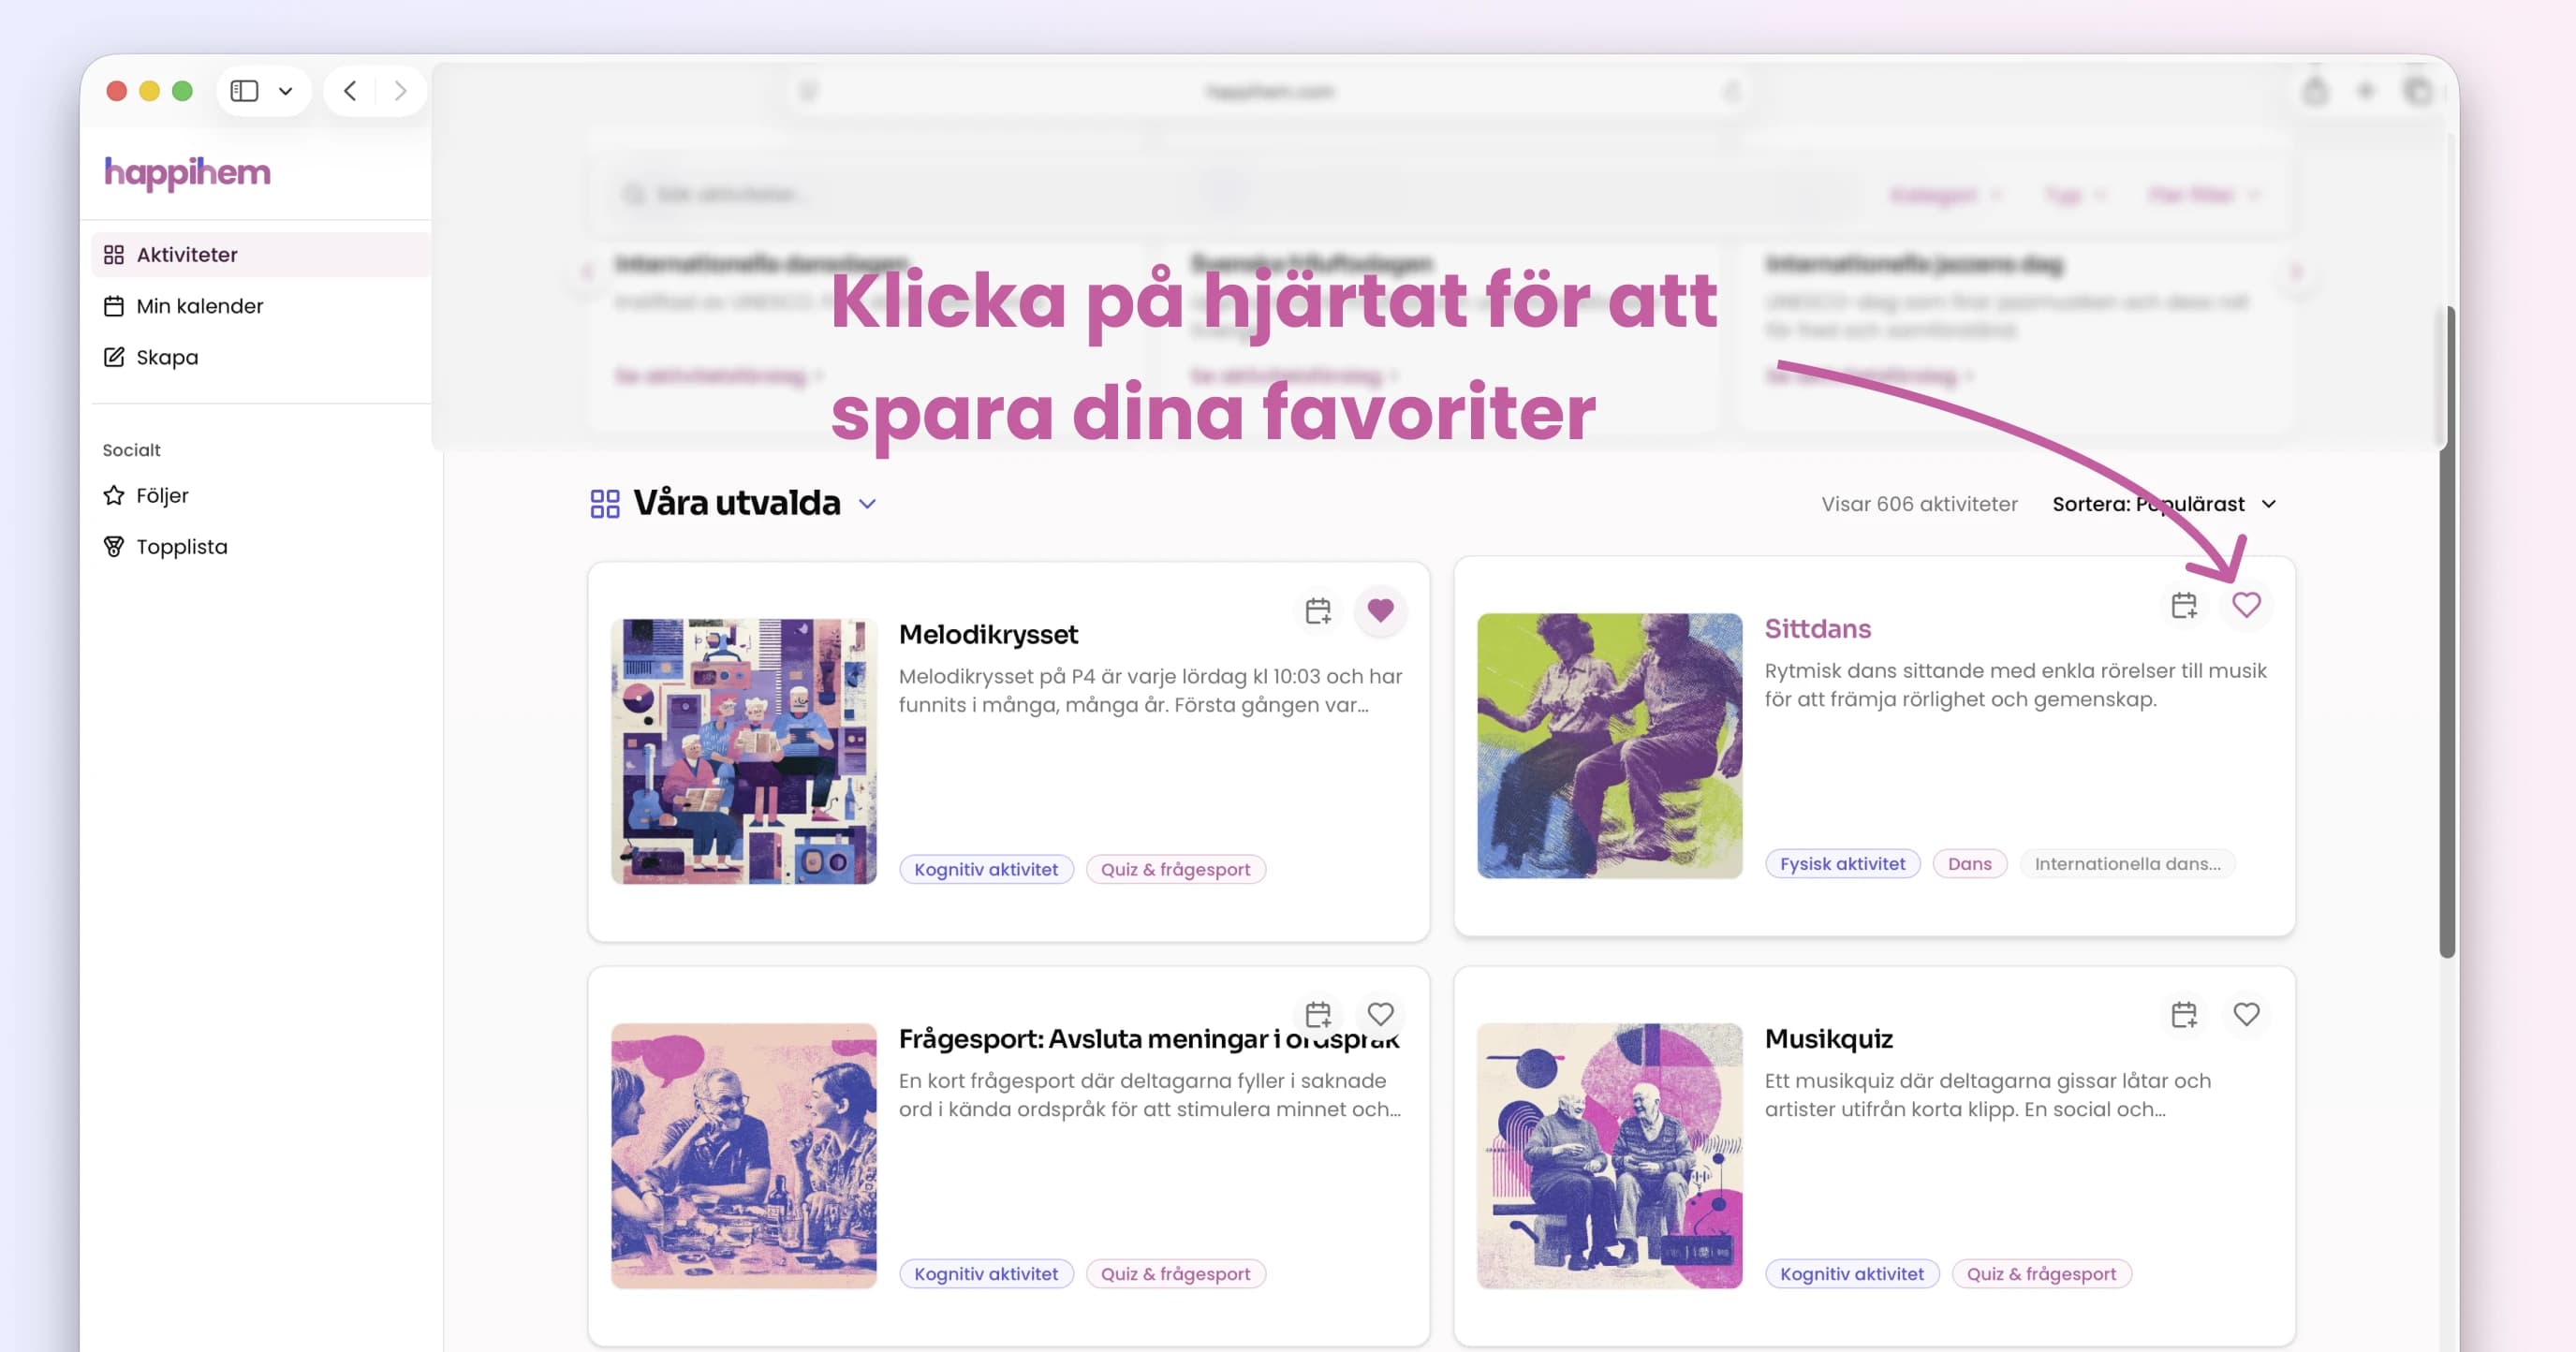Click the happihem logo
Screen dimensions: 2576x1352
coord(187,172)
